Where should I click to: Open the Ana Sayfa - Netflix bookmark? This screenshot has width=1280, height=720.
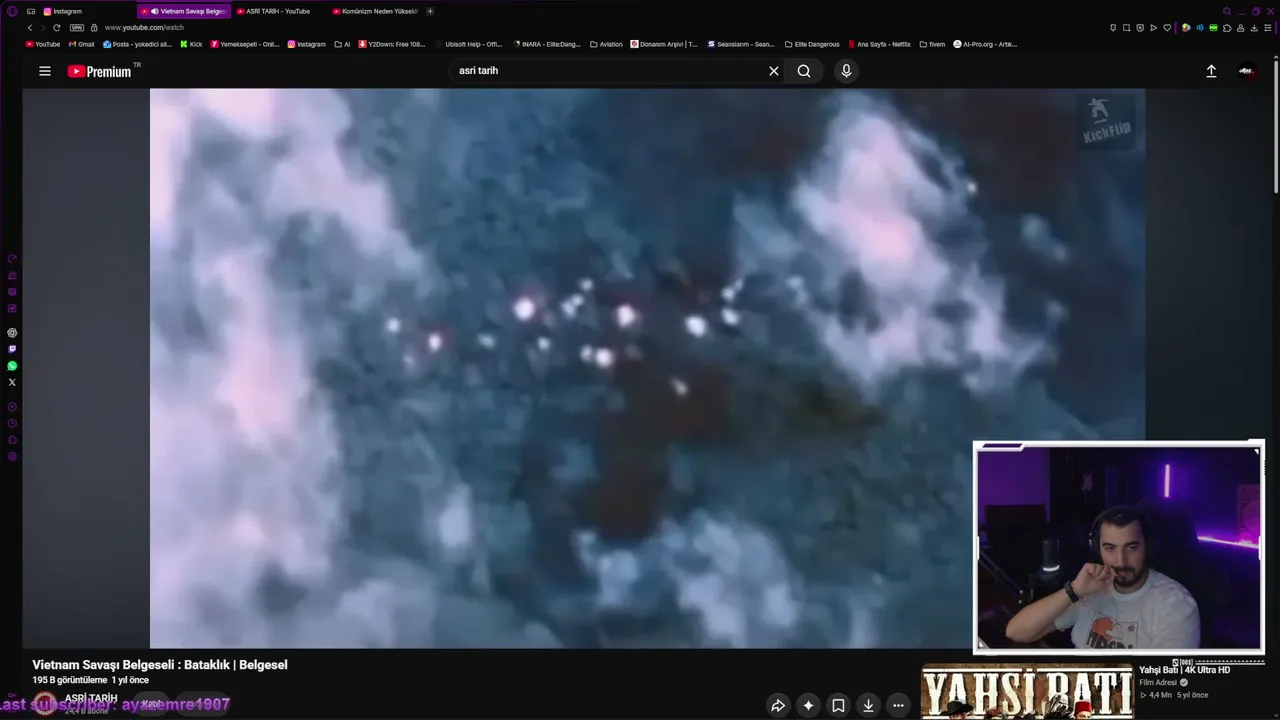pos(880,44)
